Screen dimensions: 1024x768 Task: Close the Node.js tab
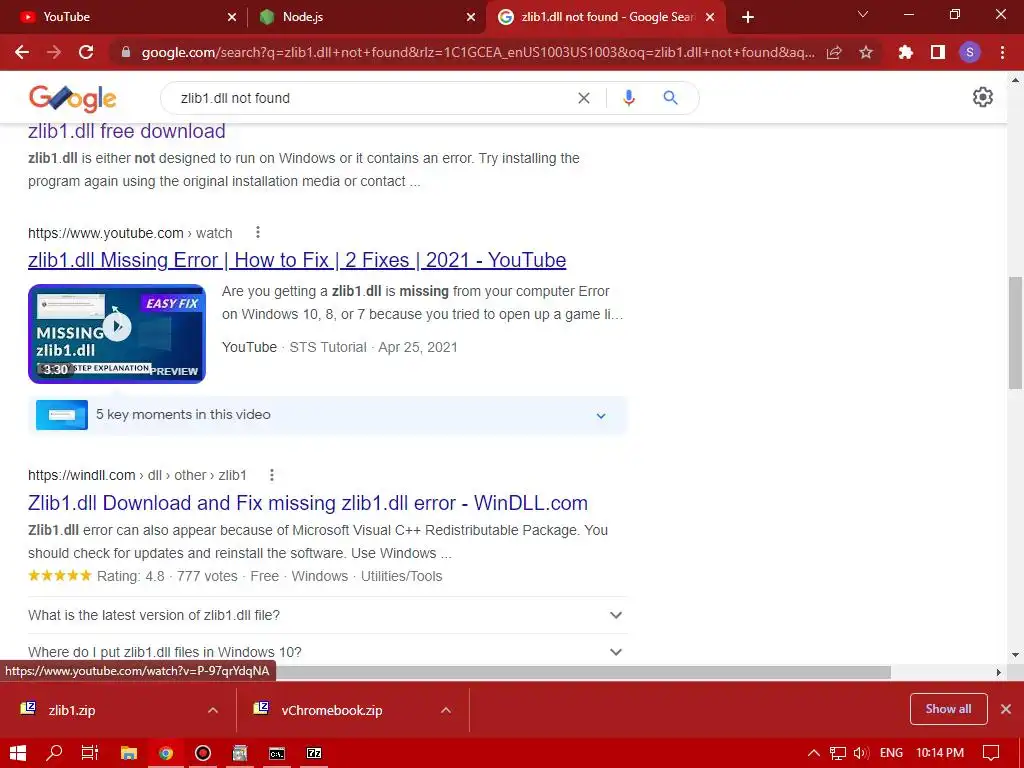coord(471,17)
